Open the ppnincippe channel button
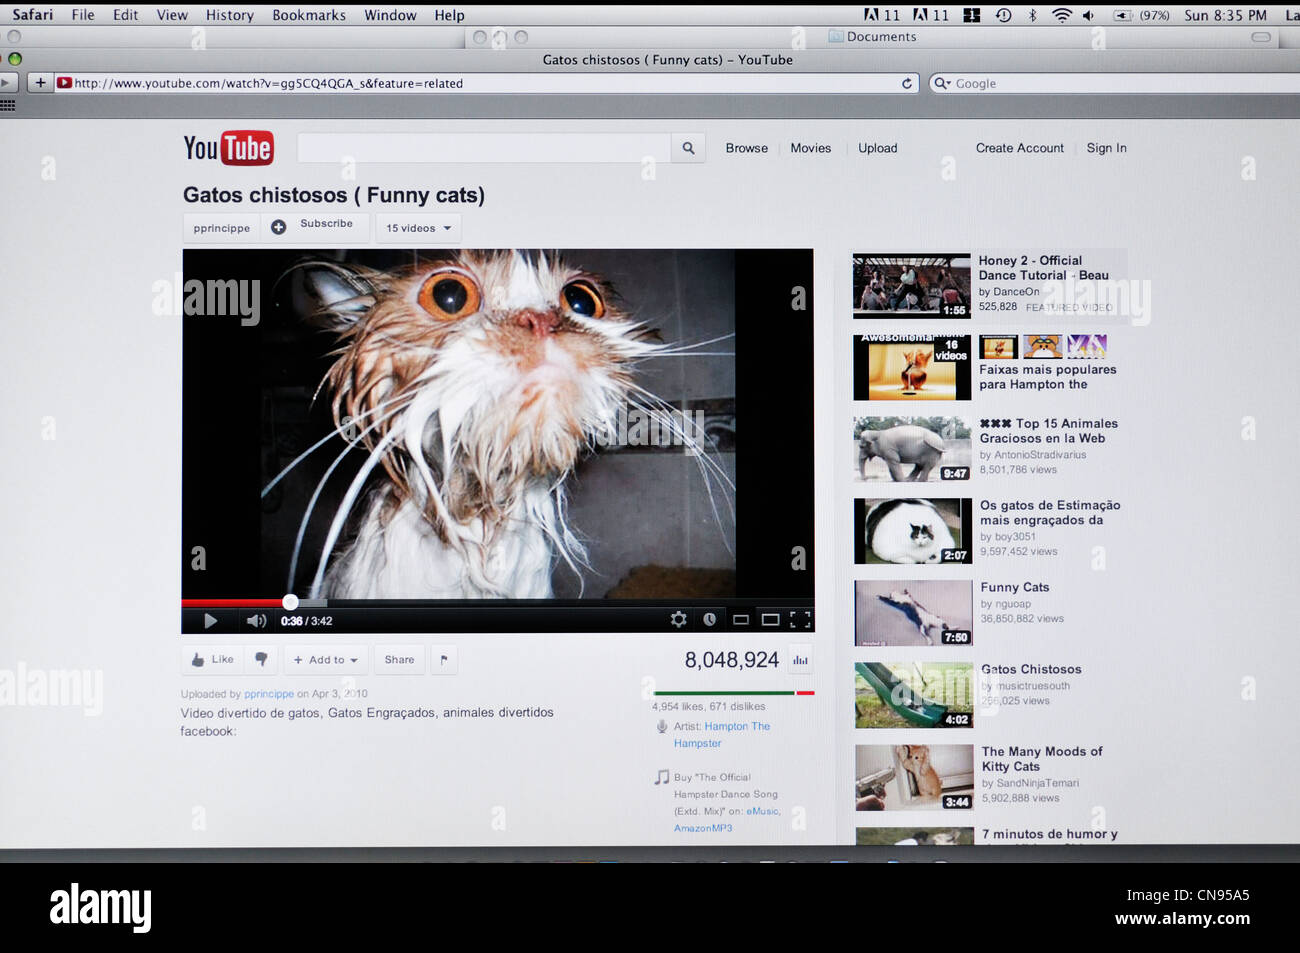 point(222,228)
